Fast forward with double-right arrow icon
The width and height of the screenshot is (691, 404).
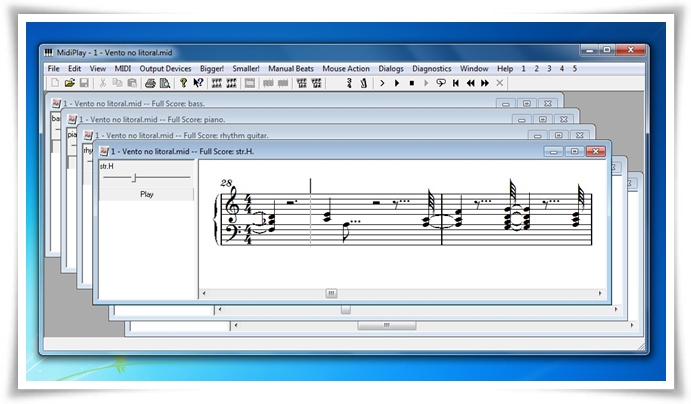(x=485, y=83)
